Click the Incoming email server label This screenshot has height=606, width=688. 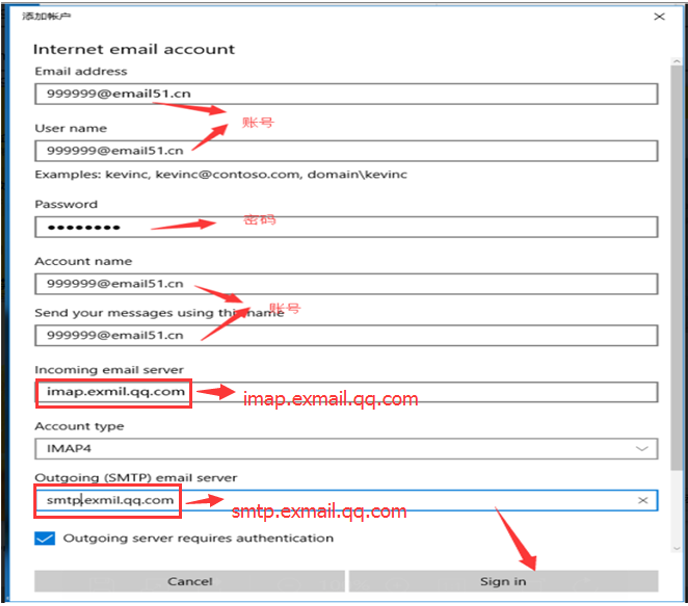click(109, 369)
